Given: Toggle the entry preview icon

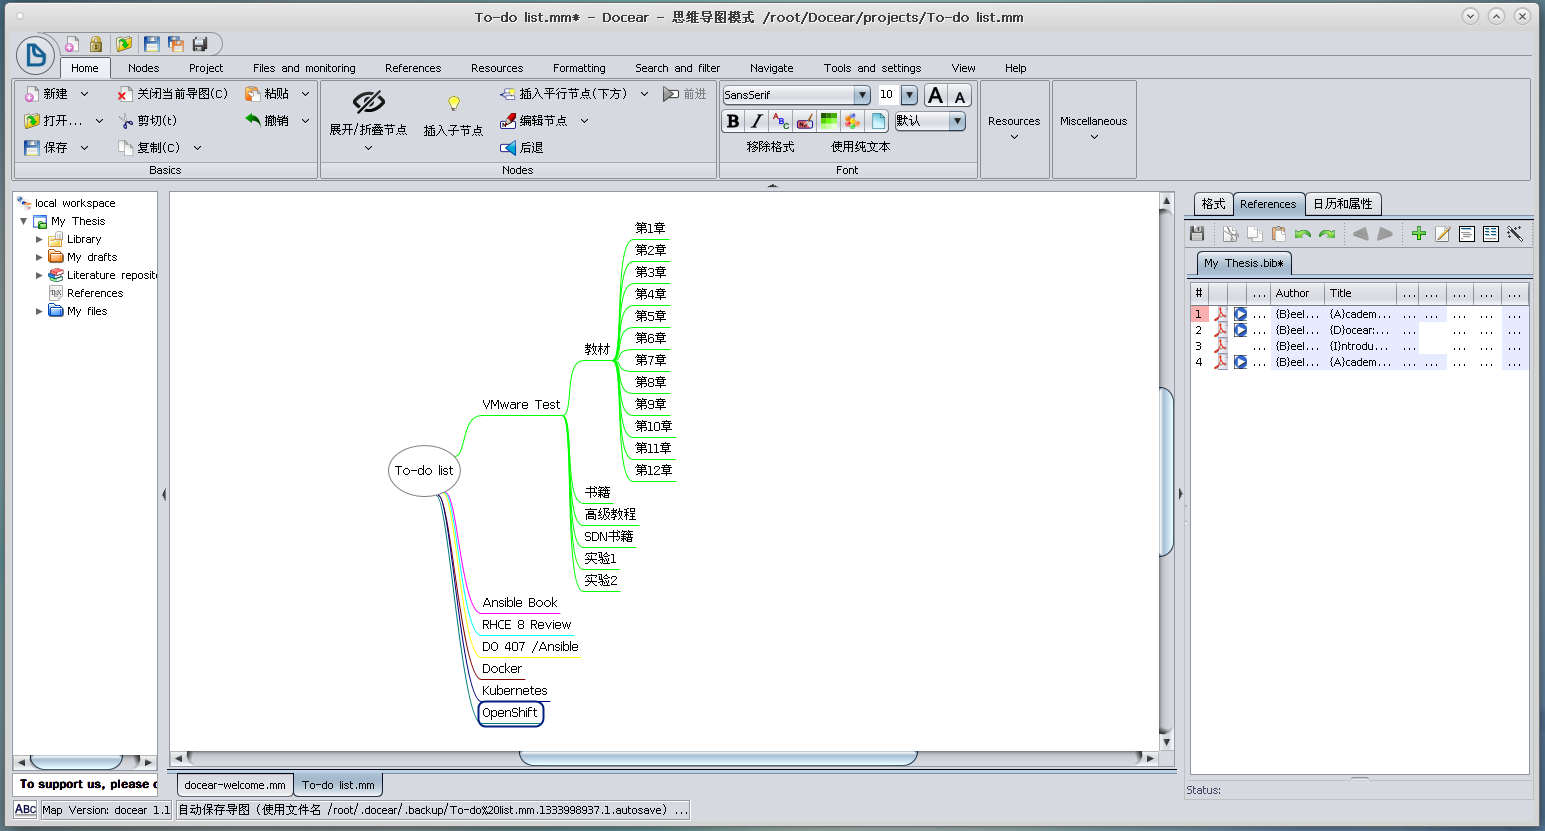Looking at the screenshot, I should [1467, 234].
